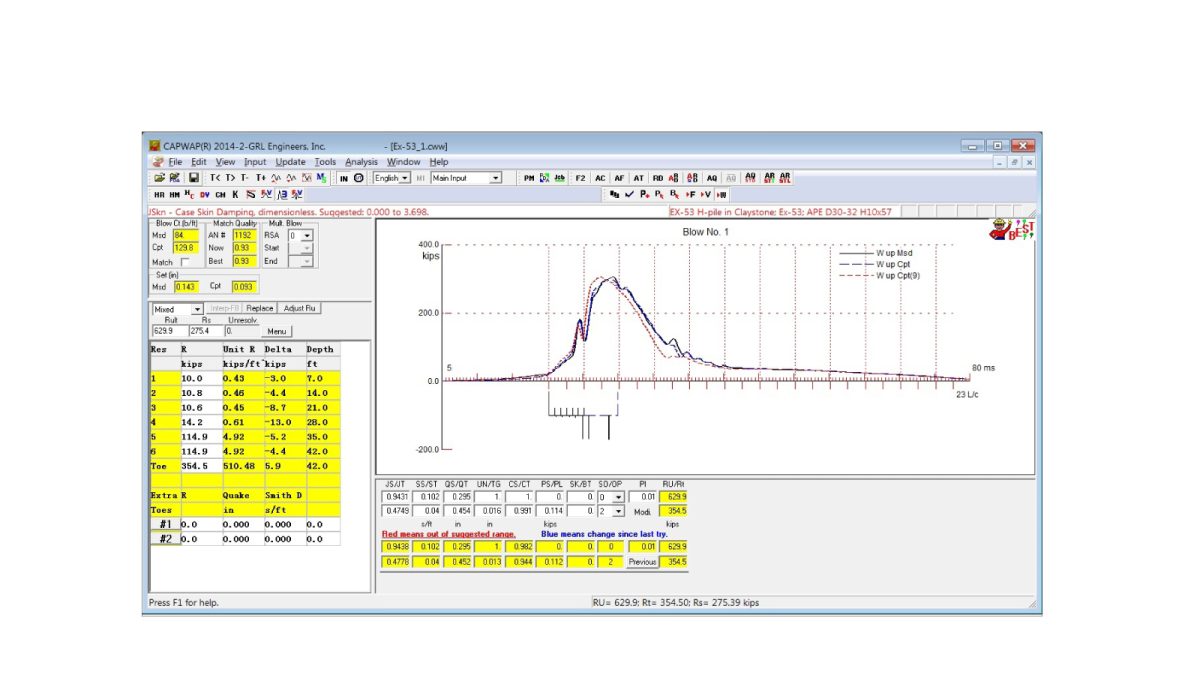Click the #2 extra toe button
This screenshot has width=1200, height=675.
[164, 538]
